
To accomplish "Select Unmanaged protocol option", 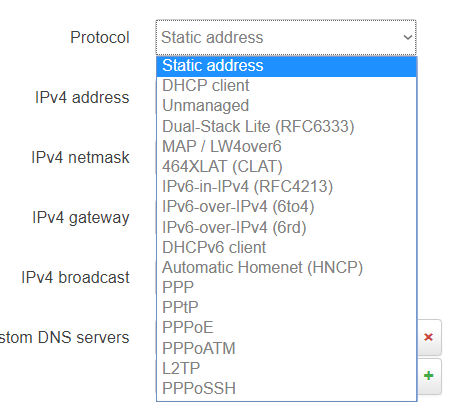I will pos(286,106).
